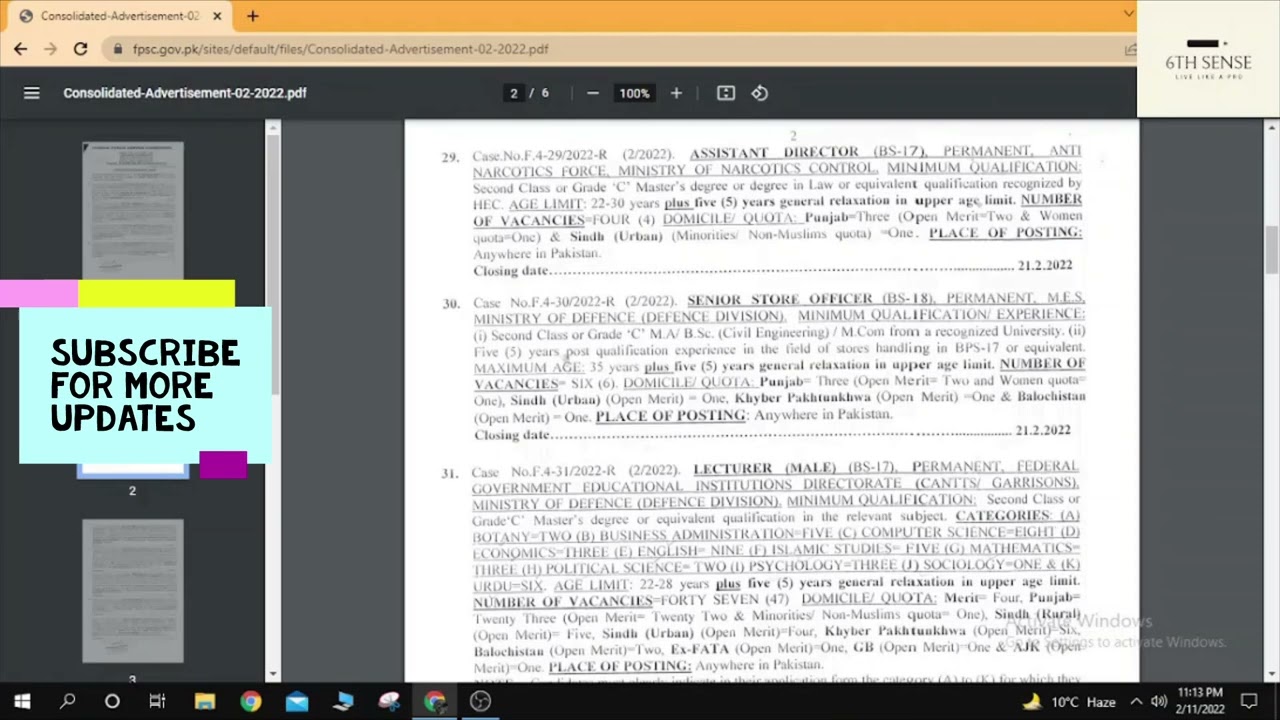Open Windows taskbar search
The image size is (1280, 720).
(67, 701)
